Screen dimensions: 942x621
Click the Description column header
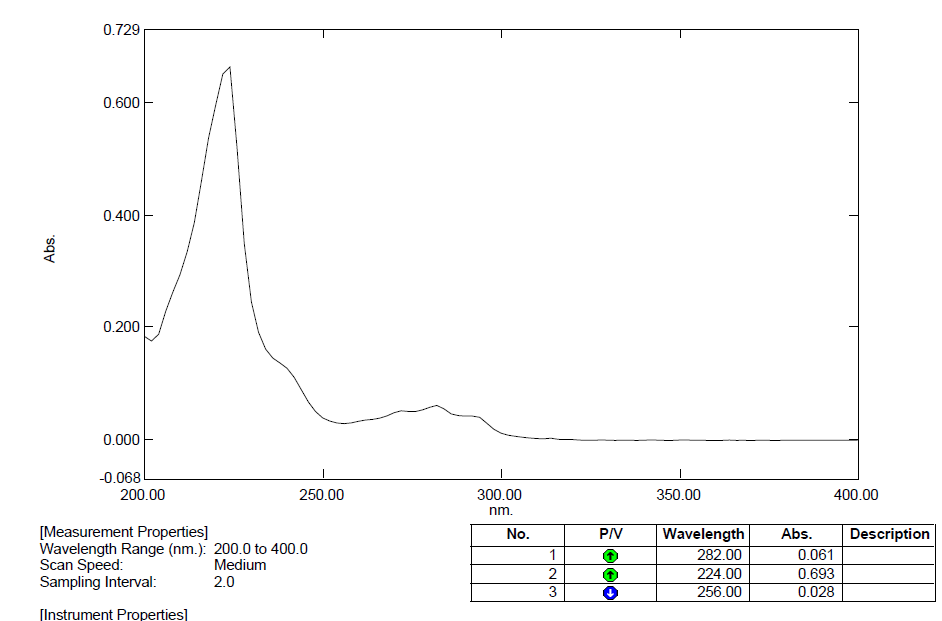coord(888,534)
